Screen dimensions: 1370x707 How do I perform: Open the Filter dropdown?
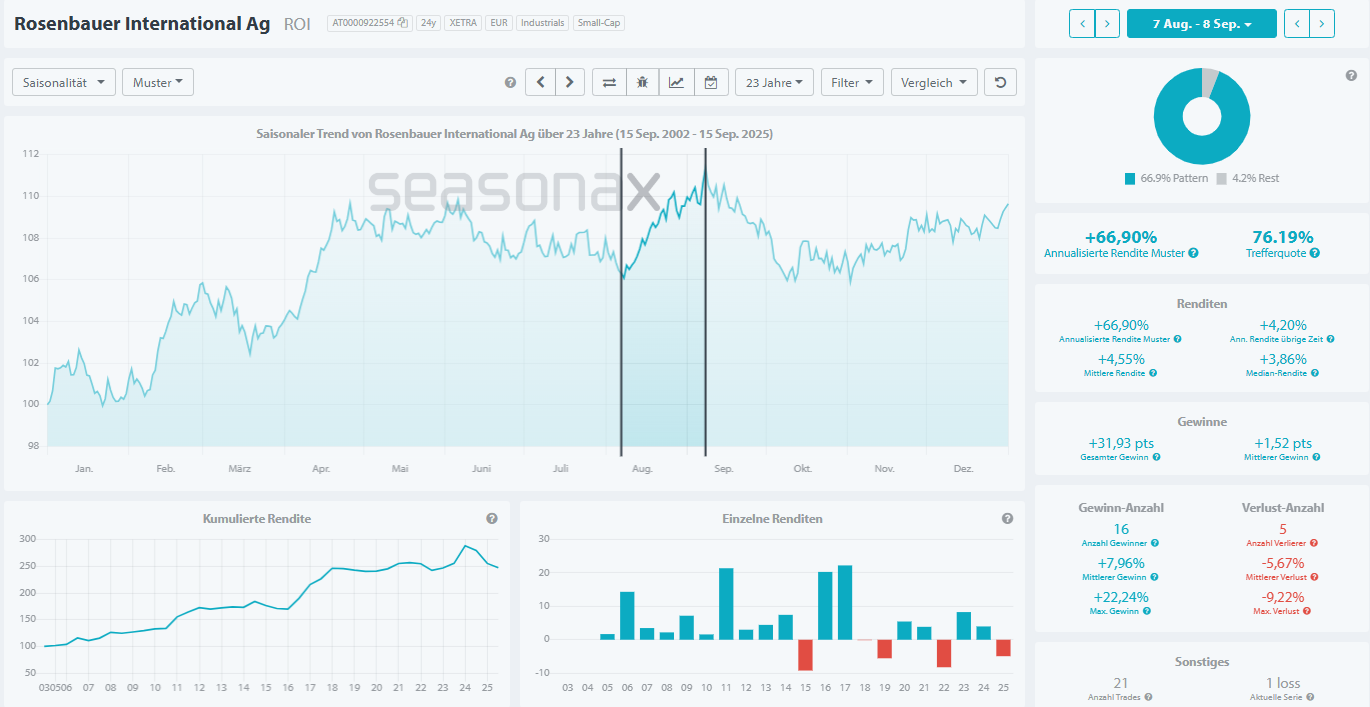pyautogui.click(x=853, y=82)
